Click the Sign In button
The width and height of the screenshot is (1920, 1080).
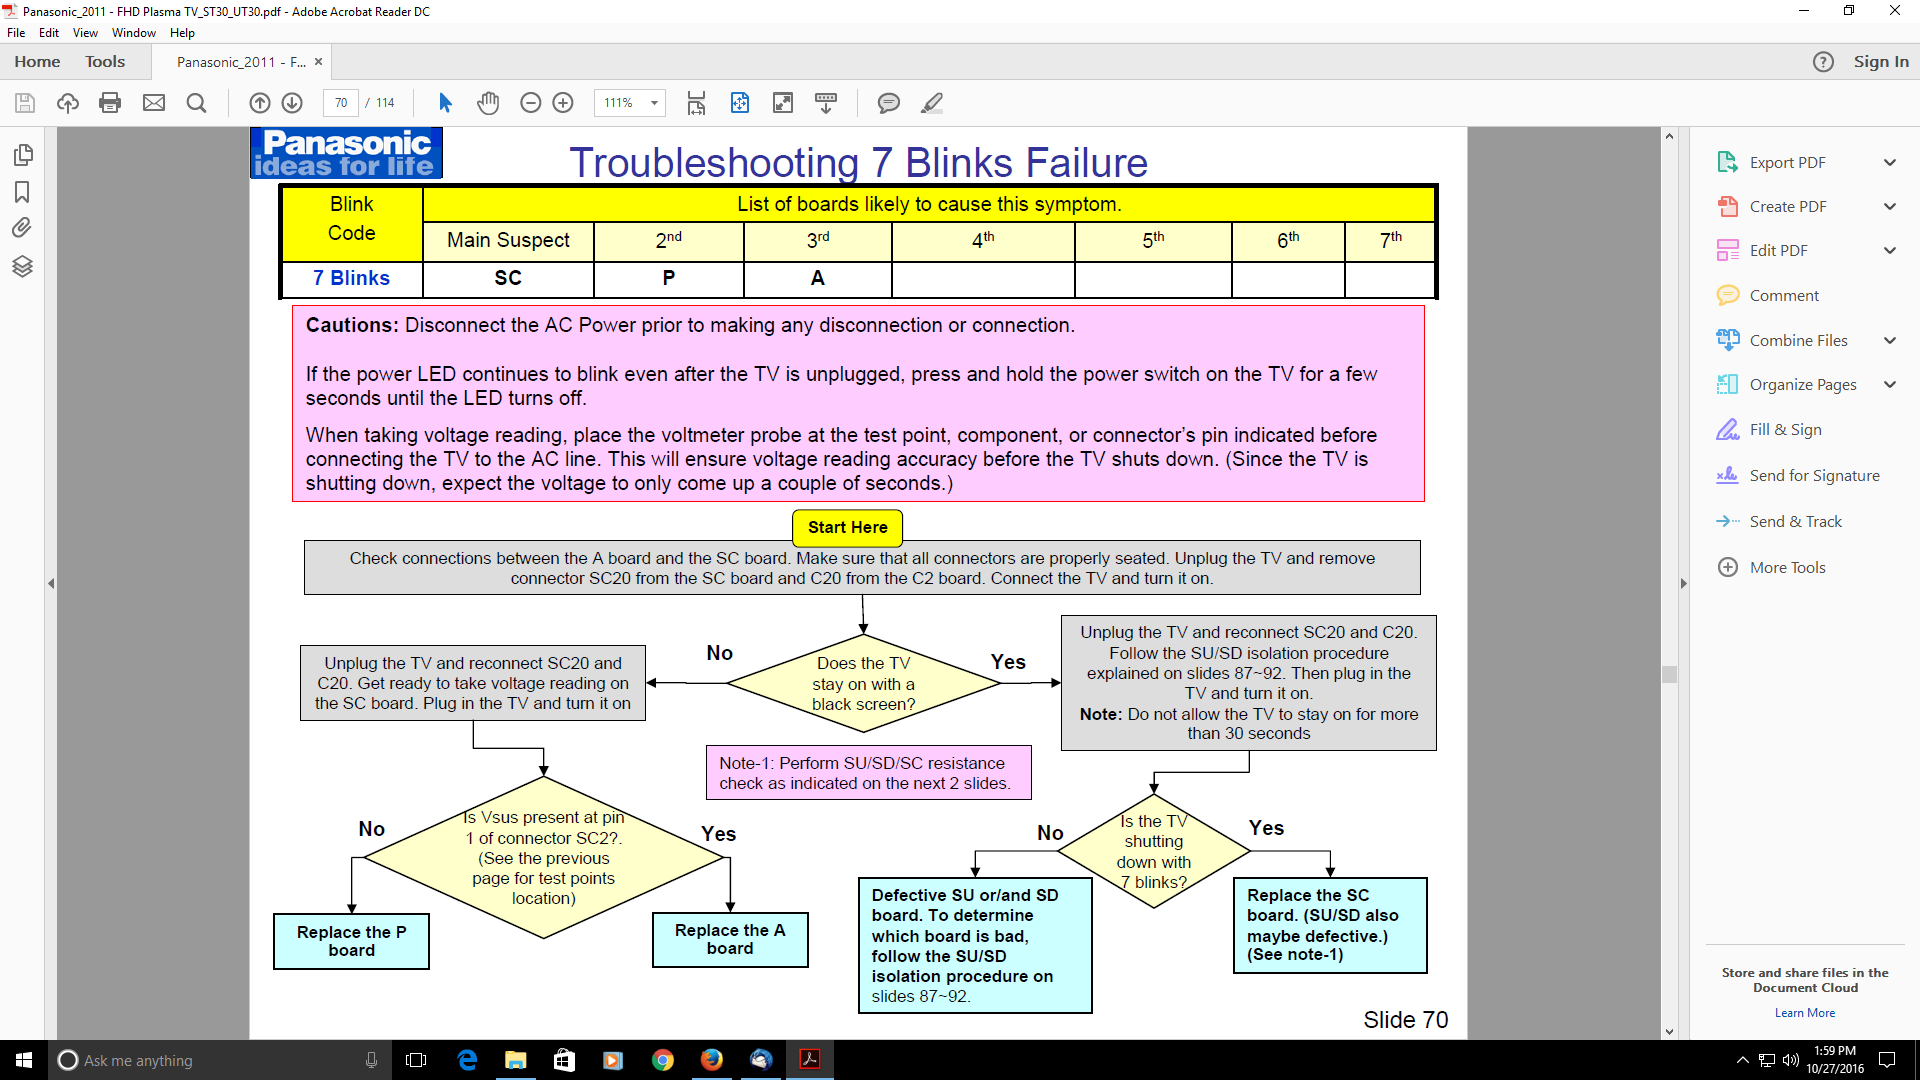[x=1880, y=62]
